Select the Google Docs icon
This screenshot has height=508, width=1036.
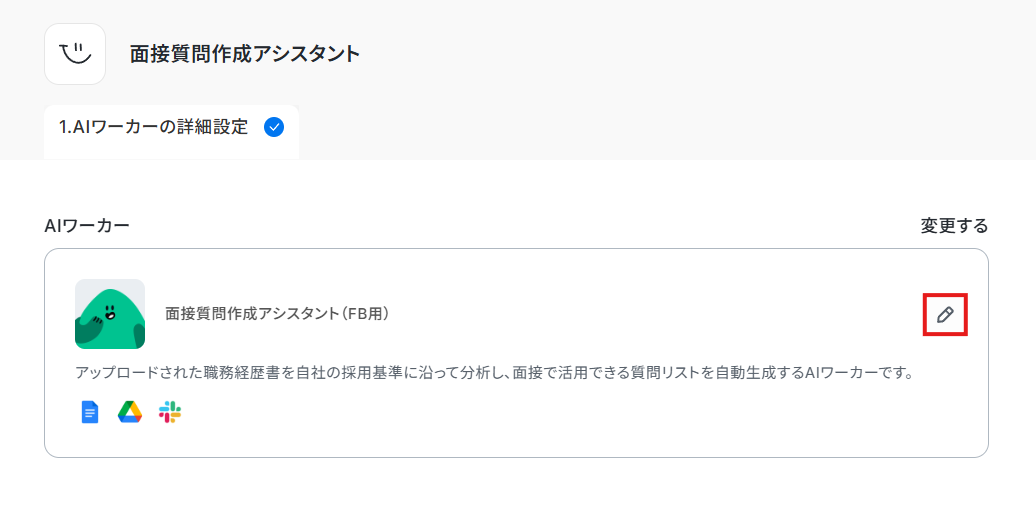point(90,413)
